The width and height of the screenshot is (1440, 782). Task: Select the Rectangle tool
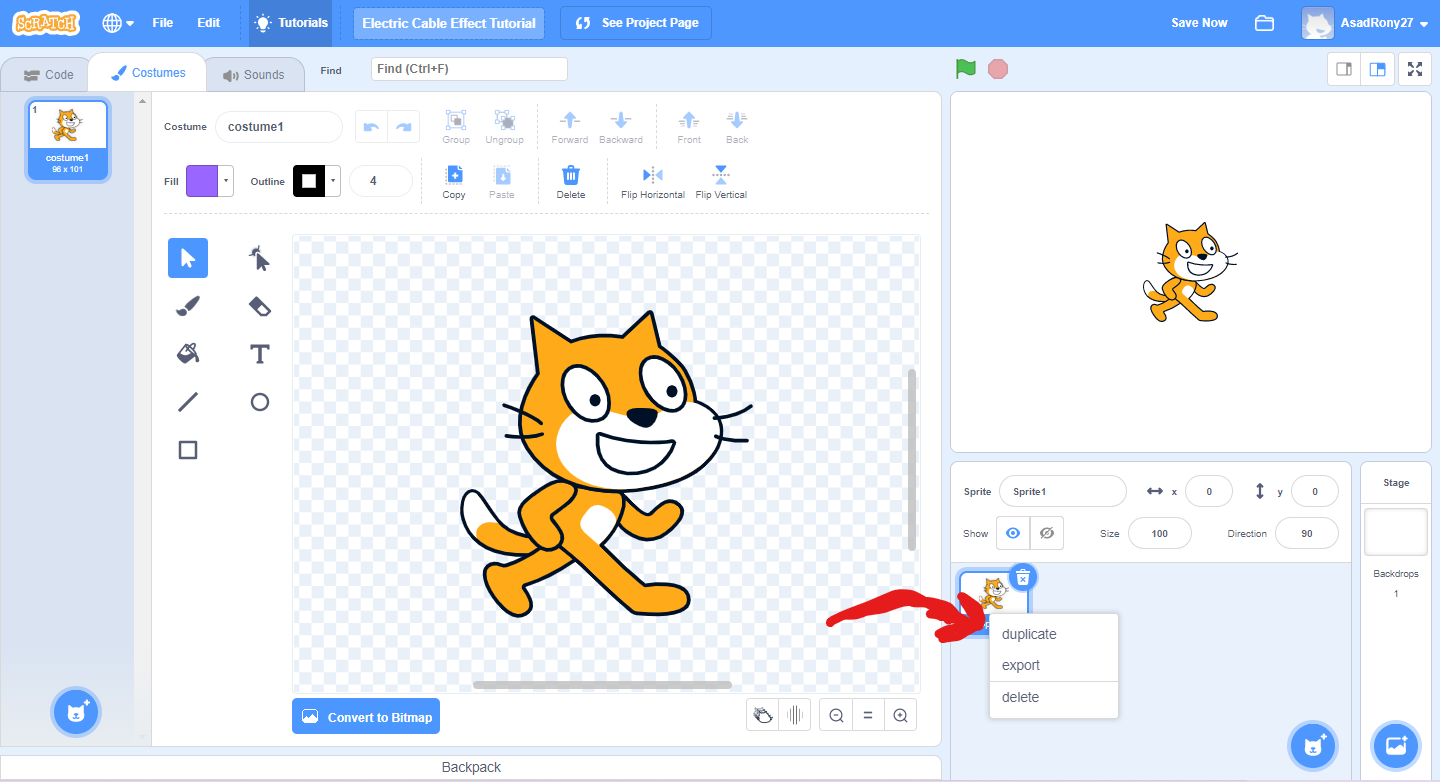(x=187, y=449)
